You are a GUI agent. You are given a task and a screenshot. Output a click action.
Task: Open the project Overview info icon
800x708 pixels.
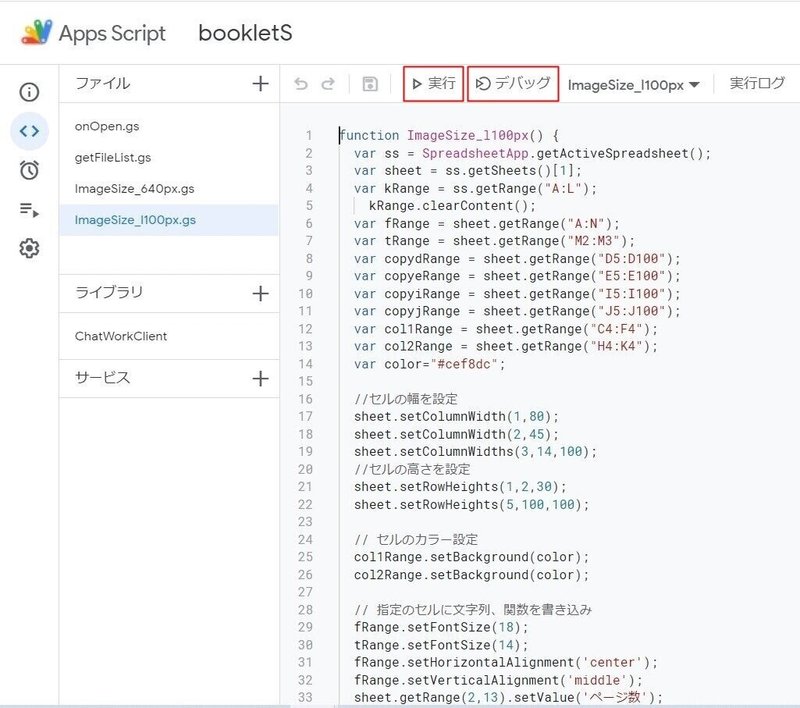pos(29,92)
